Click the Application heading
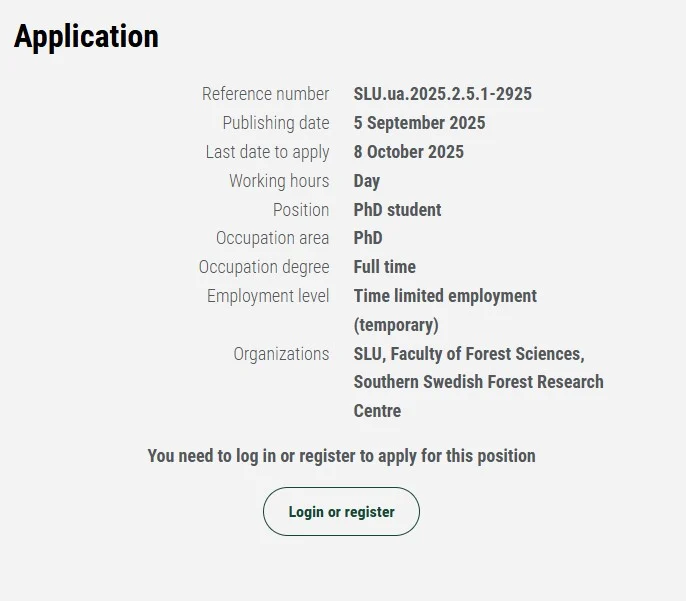686x601 pixels. (86, 37)
